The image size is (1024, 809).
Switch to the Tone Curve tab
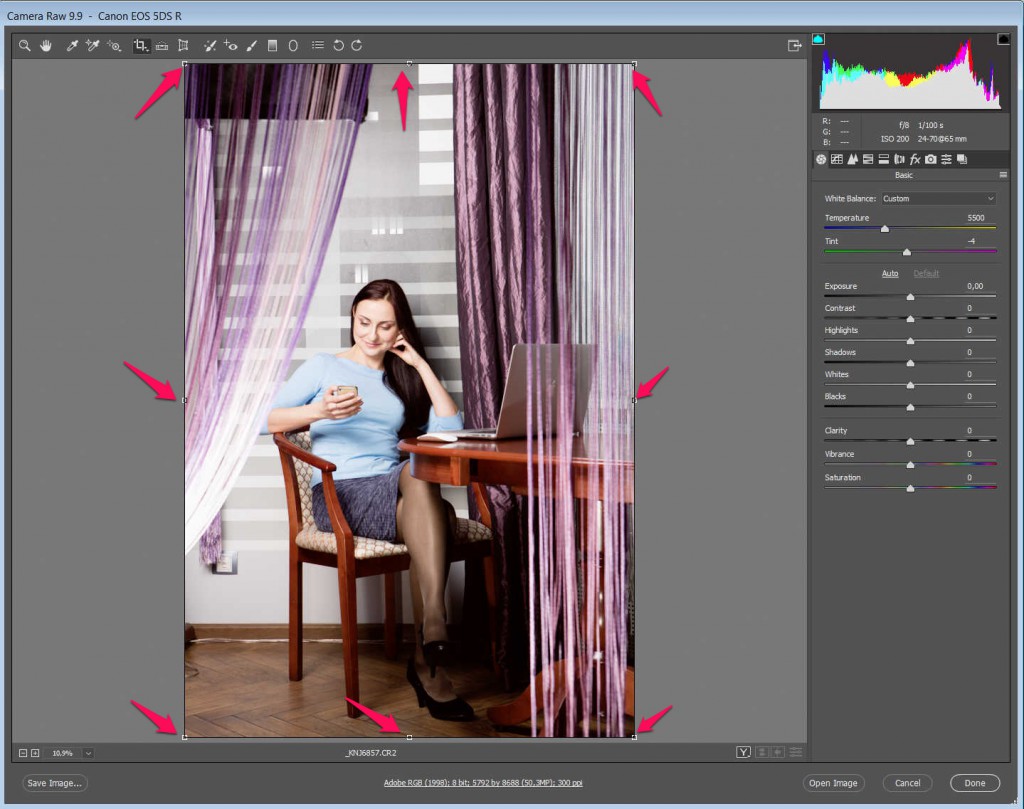tap(837, 159)
